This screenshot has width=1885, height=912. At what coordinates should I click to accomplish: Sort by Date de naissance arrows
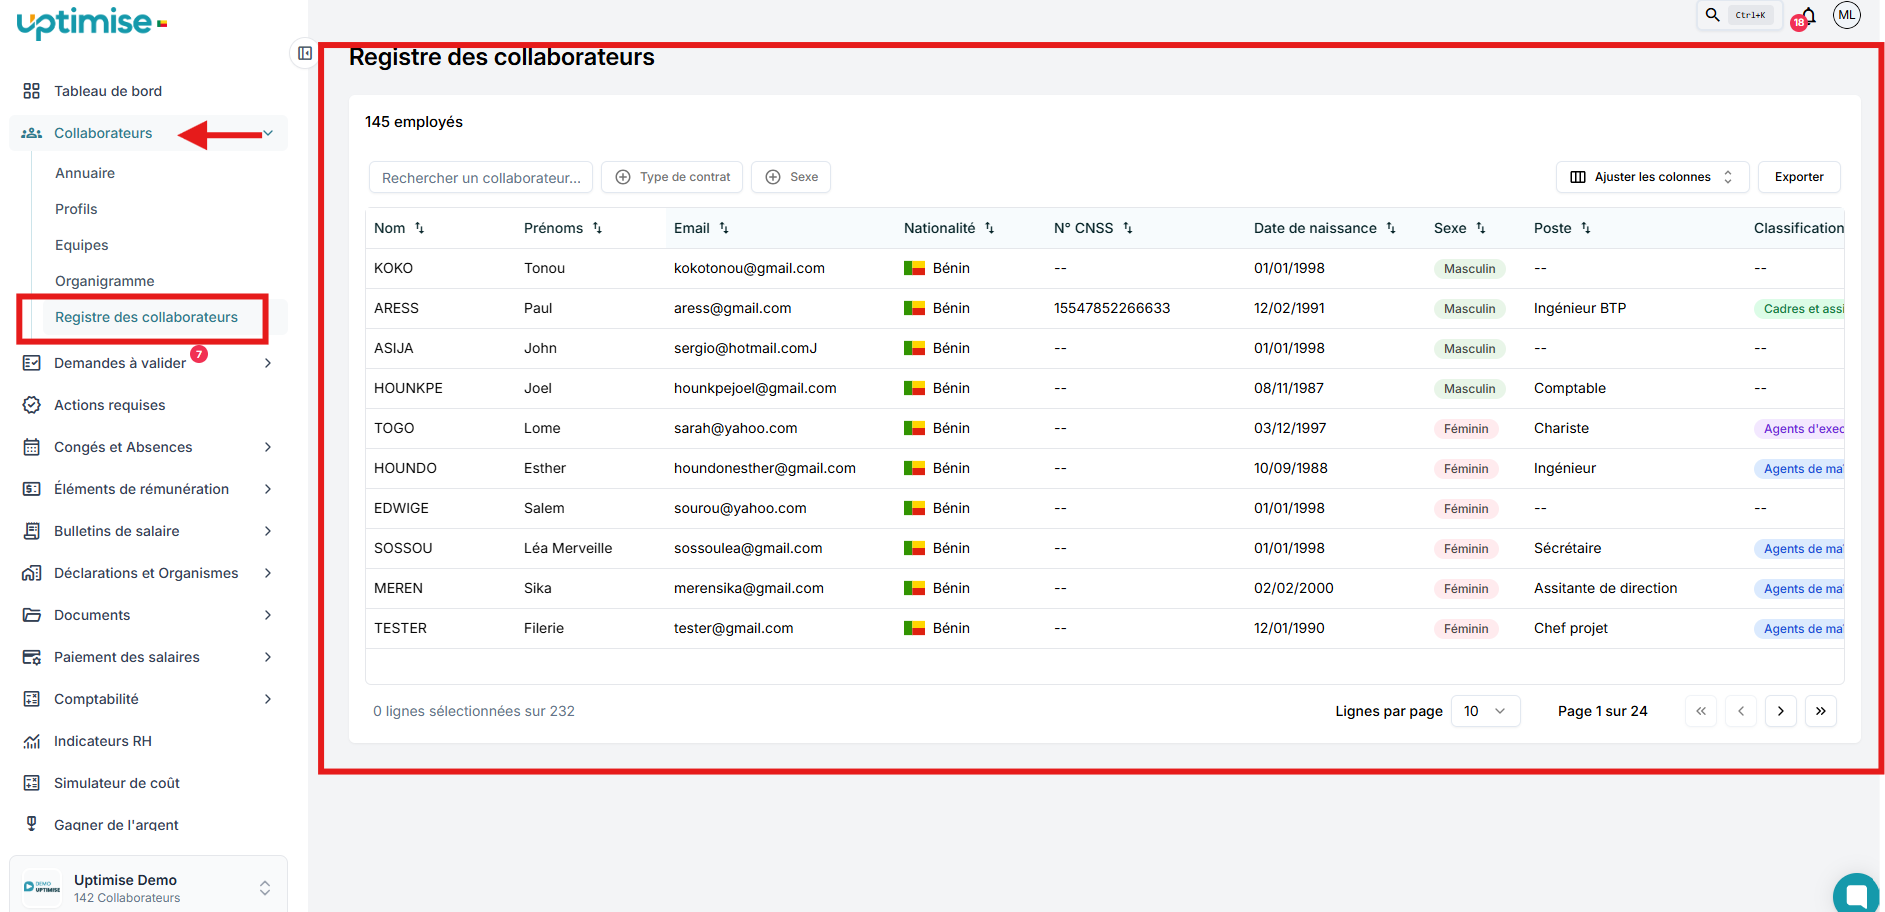(1391, 228)
